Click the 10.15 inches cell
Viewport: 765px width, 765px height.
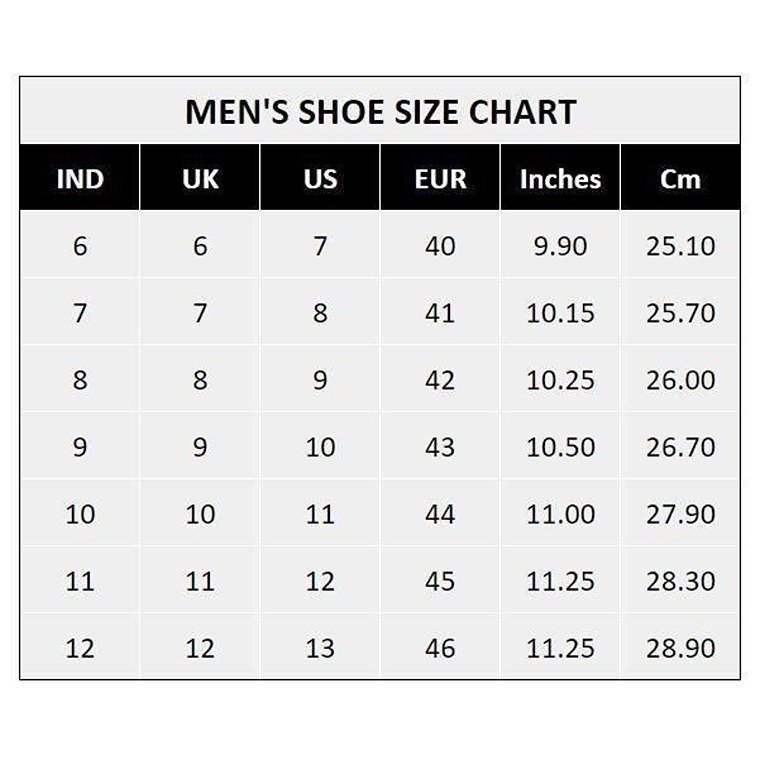tap(560, 313)
